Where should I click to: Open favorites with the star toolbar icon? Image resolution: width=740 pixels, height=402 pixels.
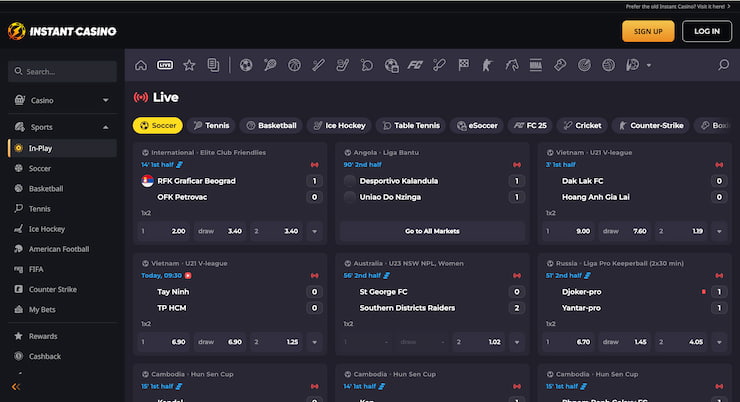coord(189,65)
